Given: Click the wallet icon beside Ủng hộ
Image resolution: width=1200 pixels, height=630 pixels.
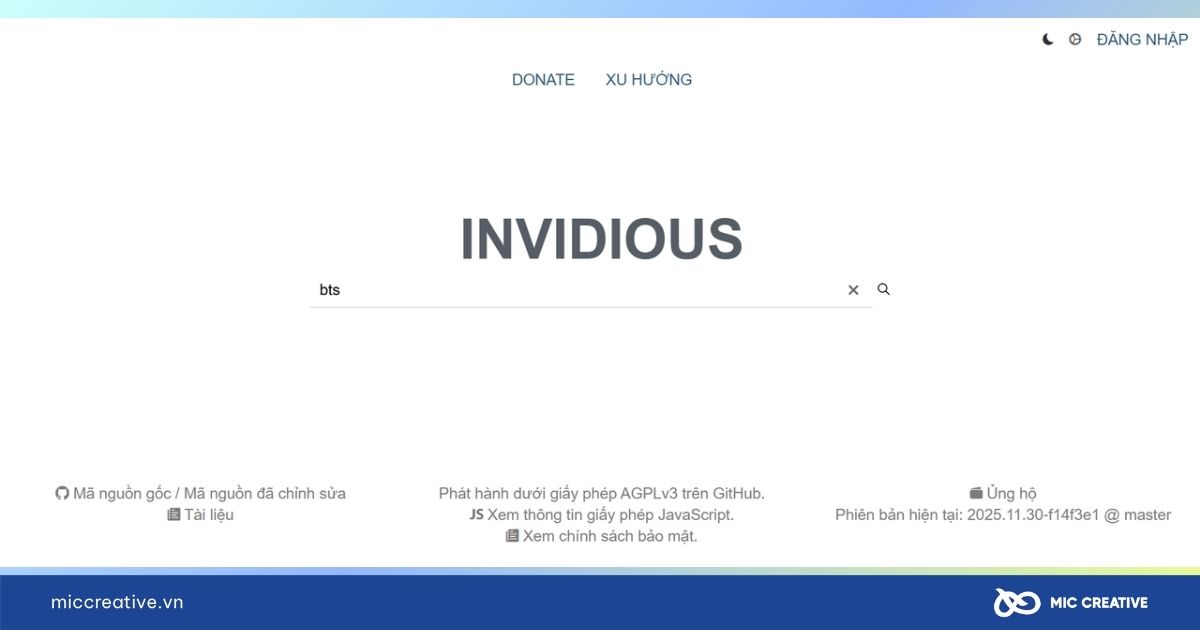Looking at the screenshot, I should (x=976, y=494).
